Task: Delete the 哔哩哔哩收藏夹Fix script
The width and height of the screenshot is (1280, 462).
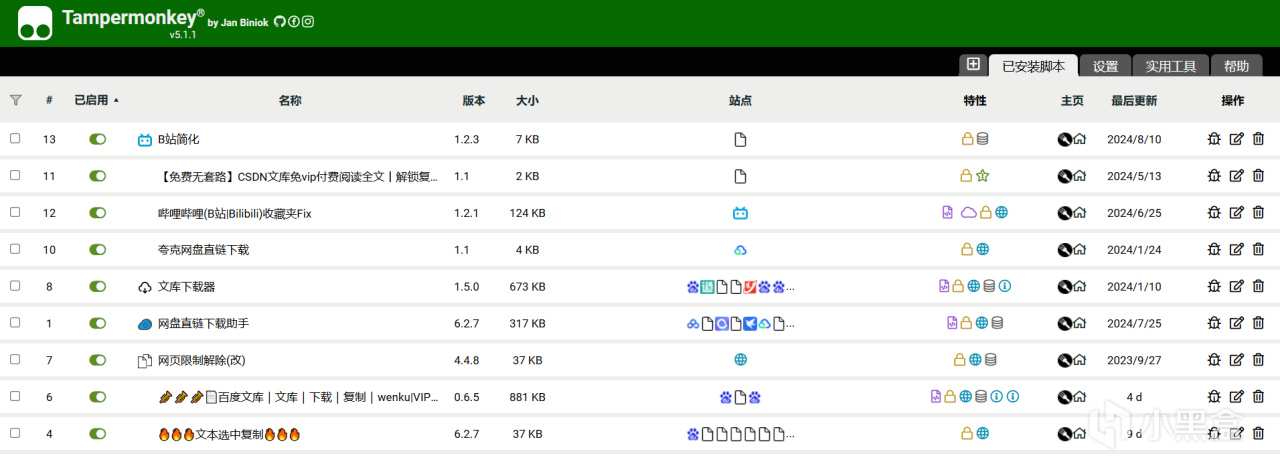Action: click(1258, 212)
